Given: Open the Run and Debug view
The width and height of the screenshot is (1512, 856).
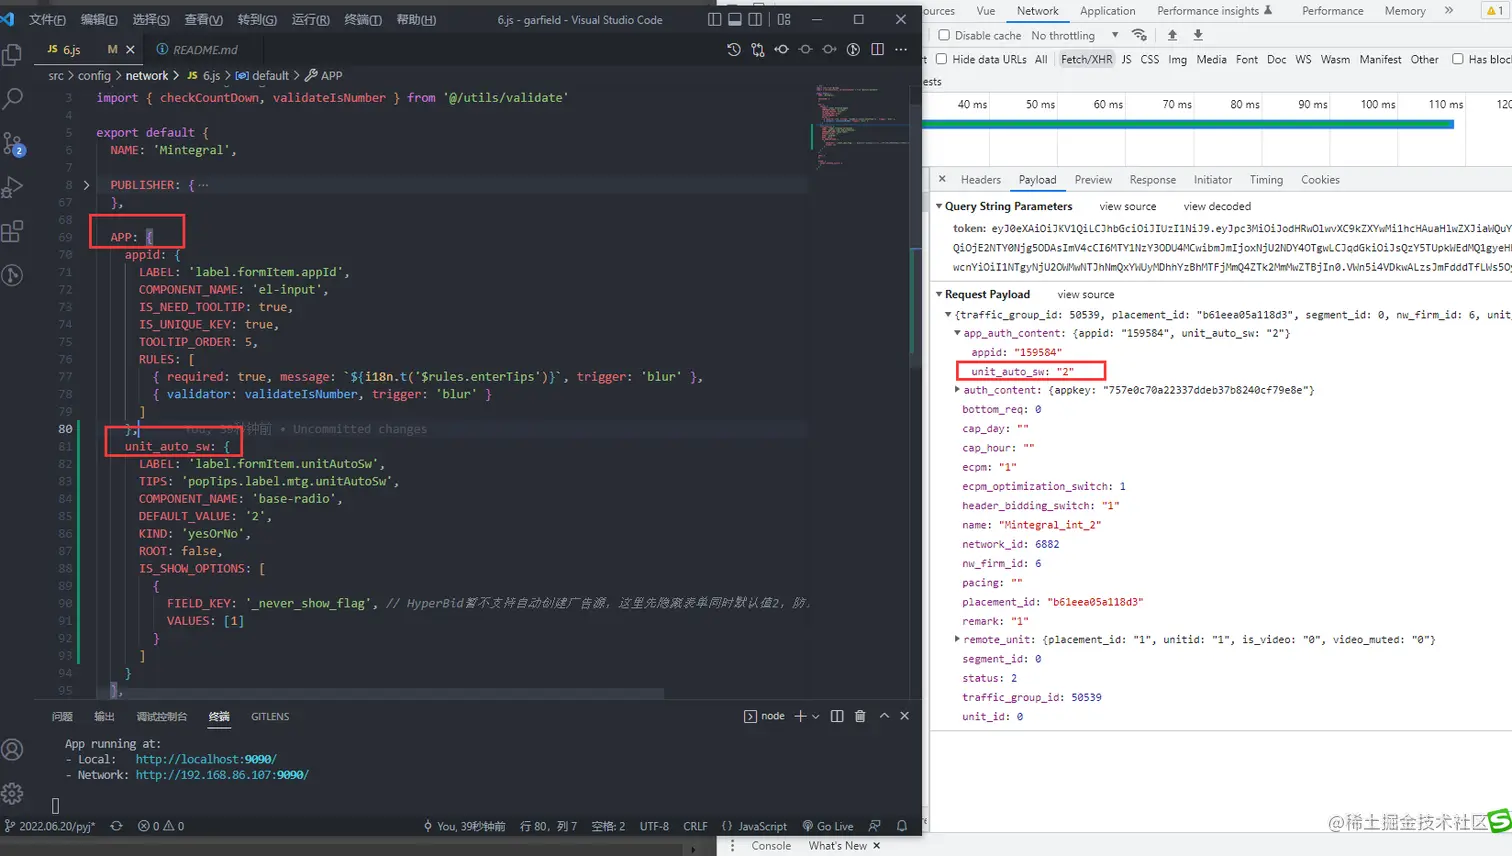Looking at the screenshot, I should click(x=13, y=188).
